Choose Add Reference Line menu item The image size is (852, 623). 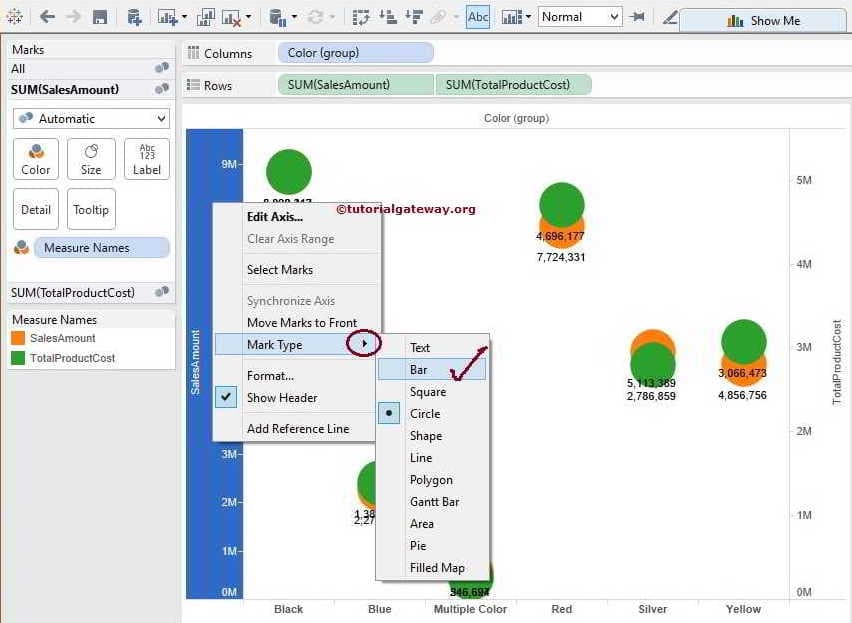tap(296, 429)
